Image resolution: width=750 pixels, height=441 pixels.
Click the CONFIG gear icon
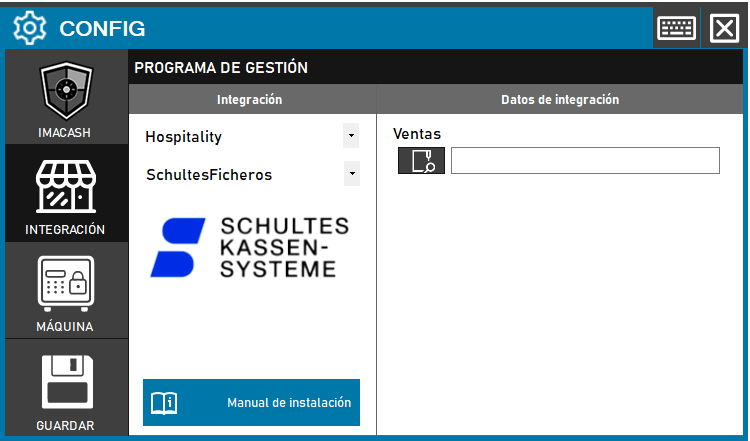tap(29, 28)
